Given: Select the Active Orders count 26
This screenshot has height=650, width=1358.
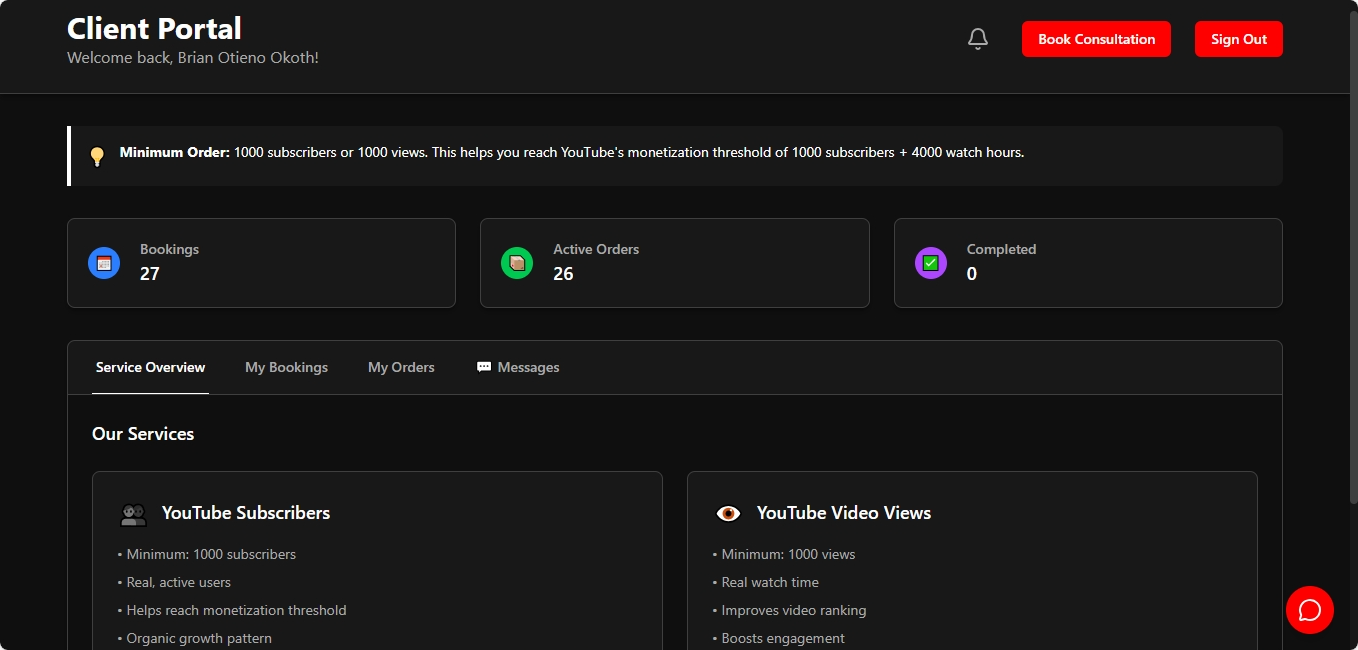Looking at the screenshot, I should [563, 273].
